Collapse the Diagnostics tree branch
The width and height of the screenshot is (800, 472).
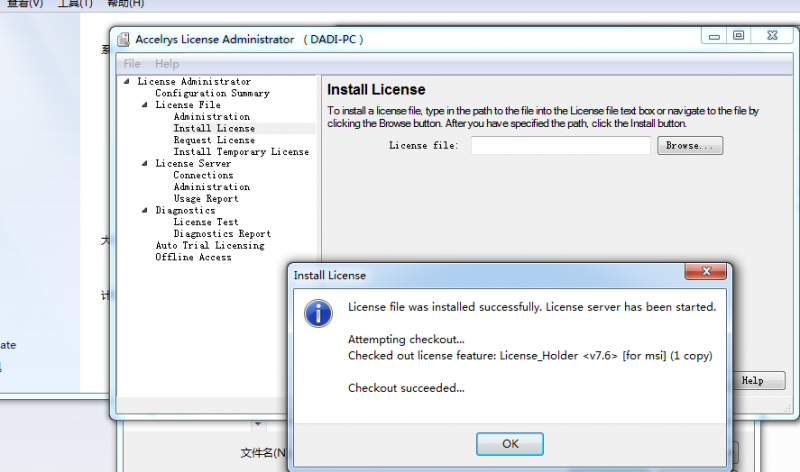click(x=144, y=210)
